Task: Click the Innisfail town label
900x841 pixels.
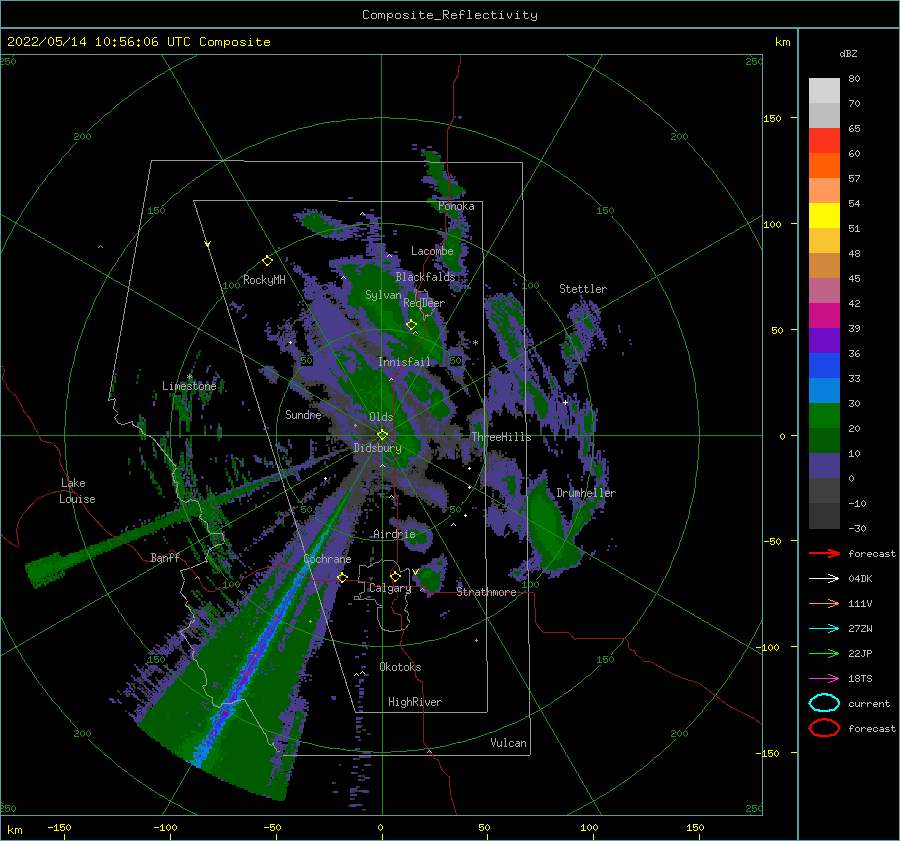Action: [x=404, y=362]
